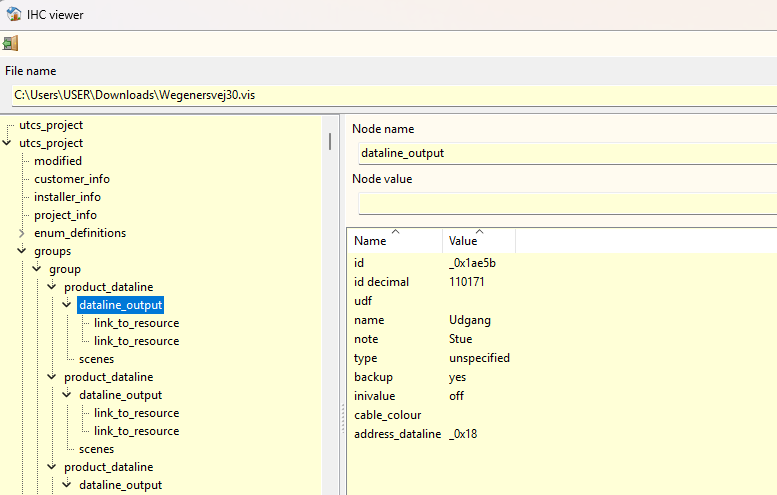
Task: Select the project_info tree node
Action: point(65,215)
